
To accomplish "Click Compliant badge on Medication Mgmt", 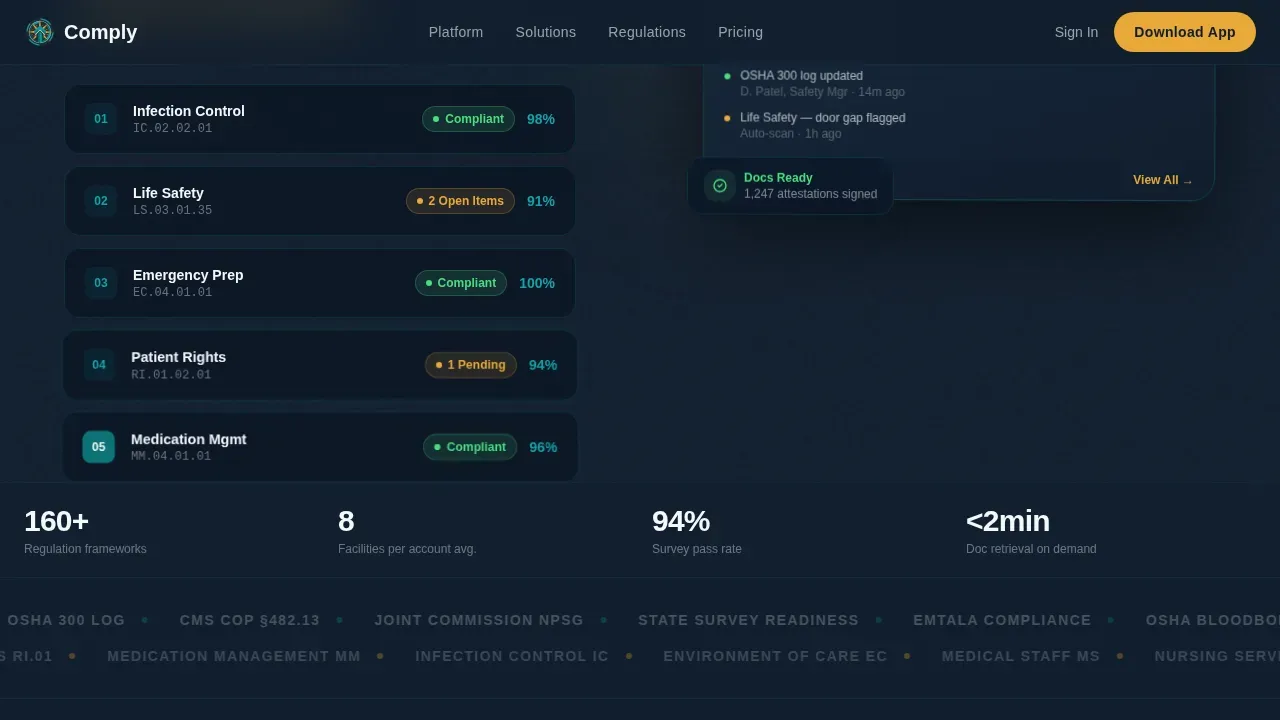I will (470, 447).
